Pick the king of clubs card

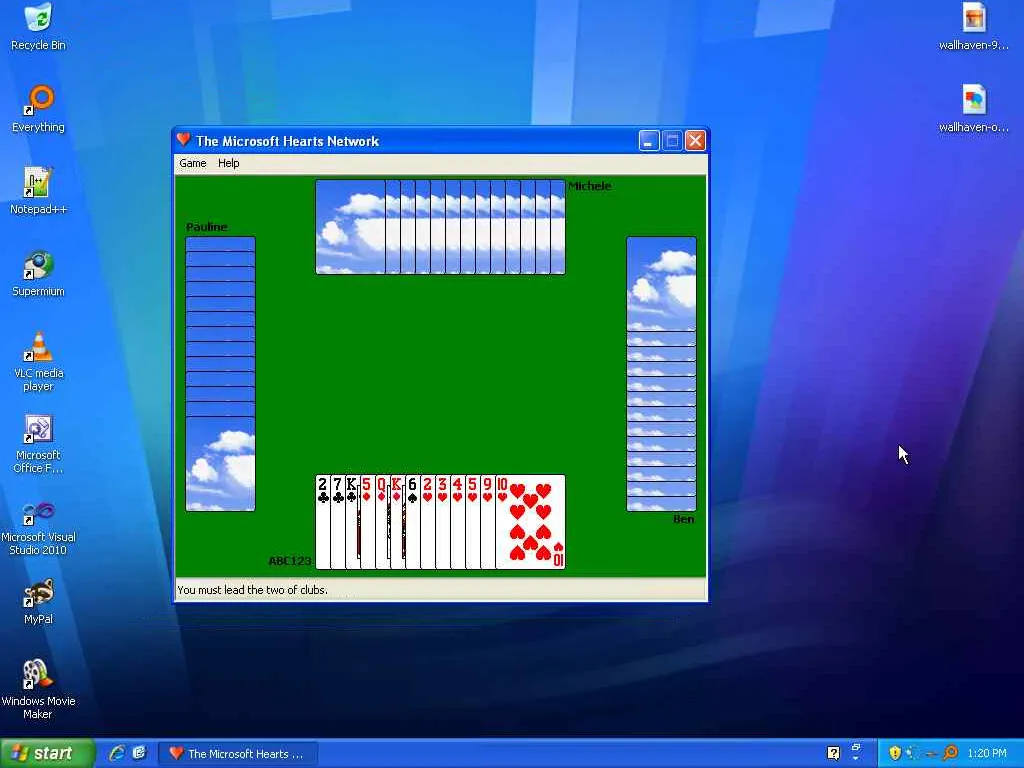(x=353, y=522)
